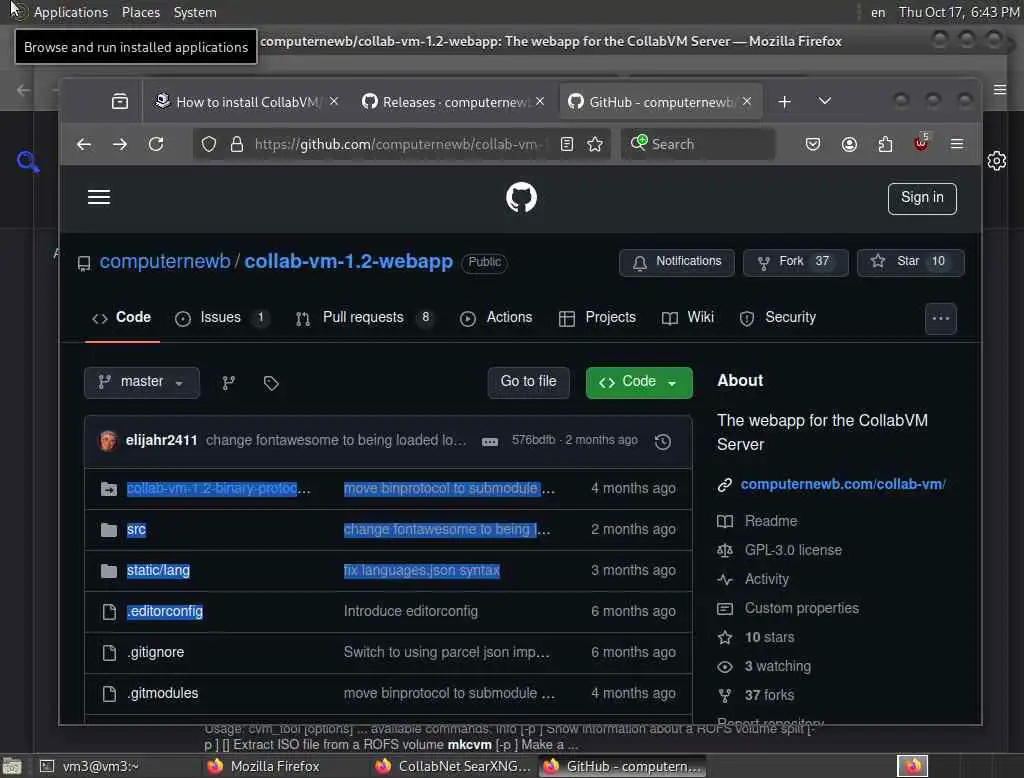Open the Pull requests tab
This screenshot has height=778, width=1024.
(364, 317)
